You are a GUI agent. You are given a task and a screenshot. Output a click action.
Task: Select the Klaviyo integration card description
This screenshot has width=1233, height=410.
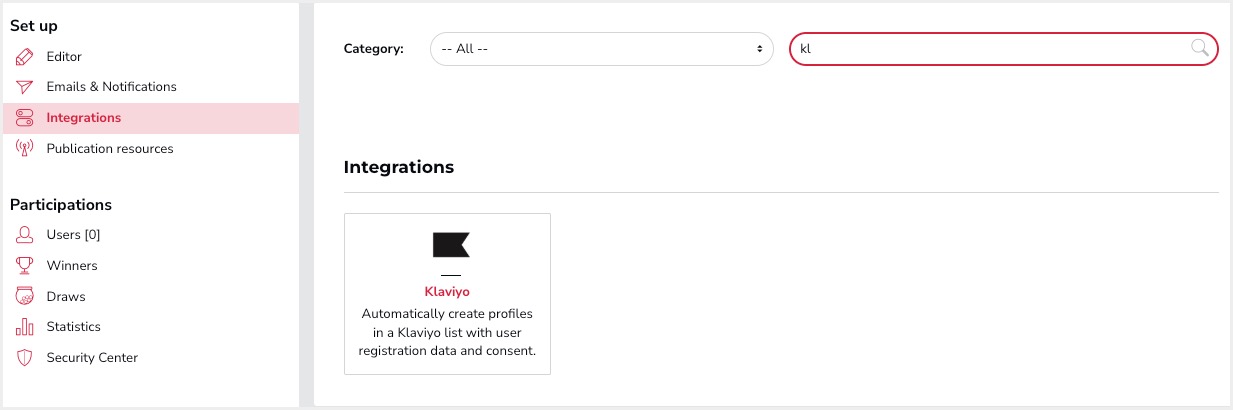447,332
